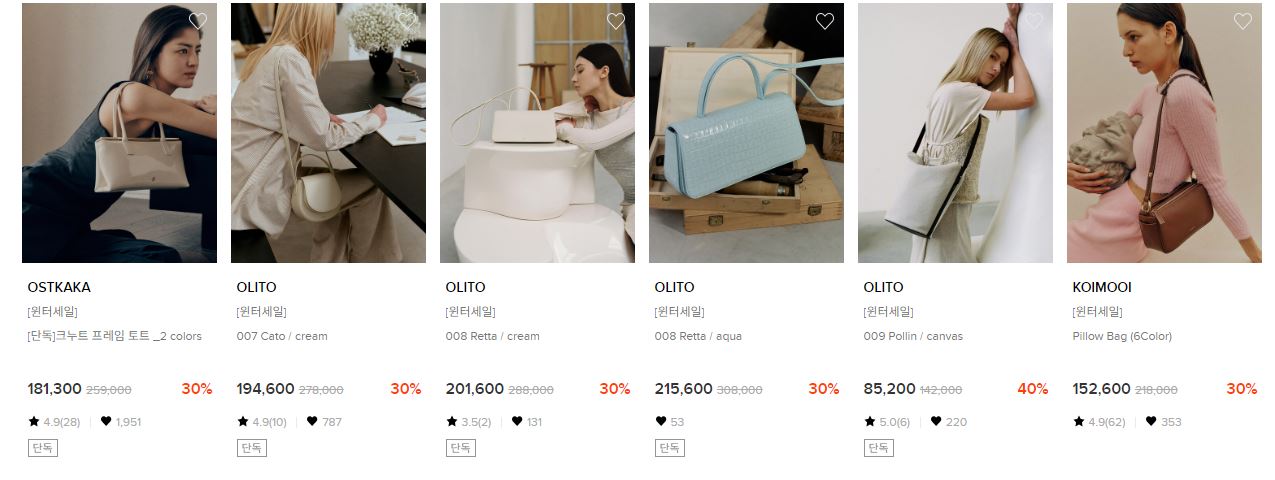Image resolution: width=1275 pixels, height=480 pixels.
Task: Click star rating 4.9(28) under OSTKAKA
Action: tap(54, 422)
